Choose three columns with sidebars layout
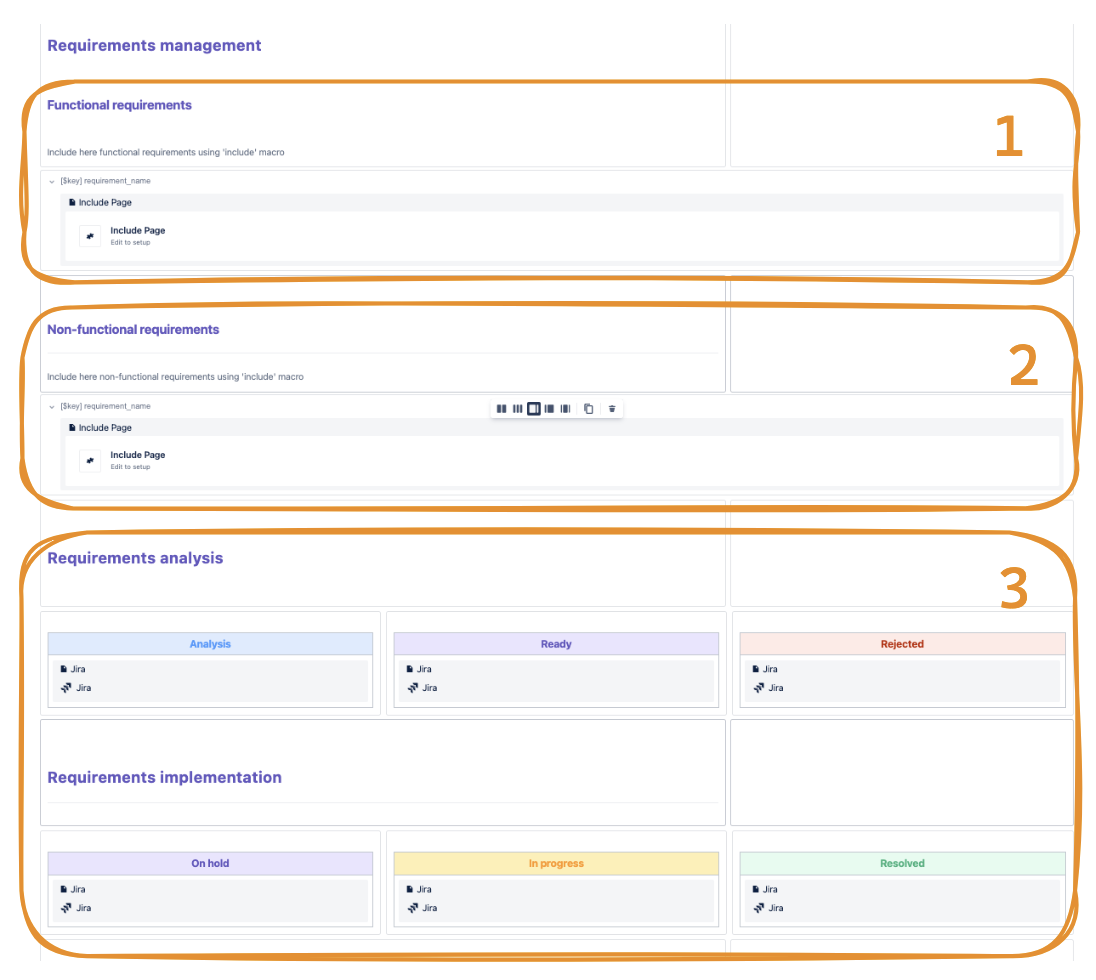This screenshot has width=1096, height=980. pyautogui.click(x=565, y=409)
